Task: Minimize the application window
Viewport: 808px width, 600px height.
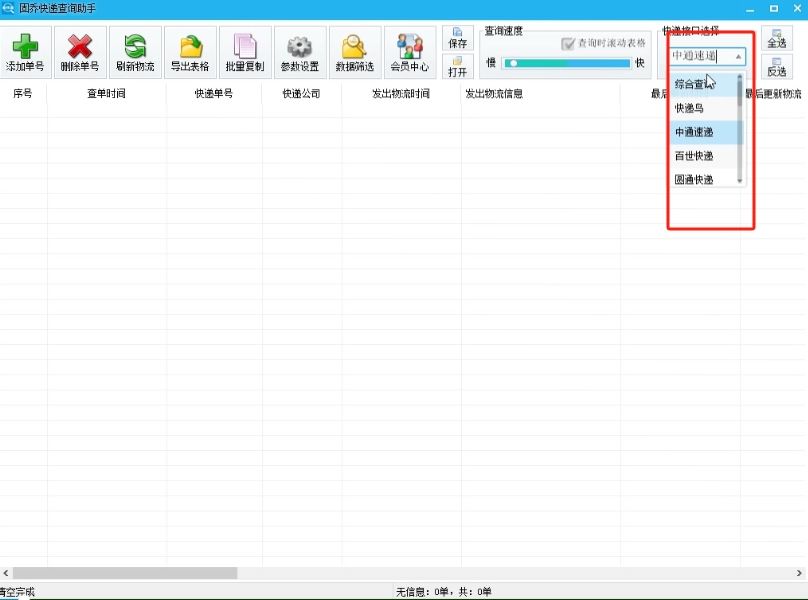Action: 750,9
